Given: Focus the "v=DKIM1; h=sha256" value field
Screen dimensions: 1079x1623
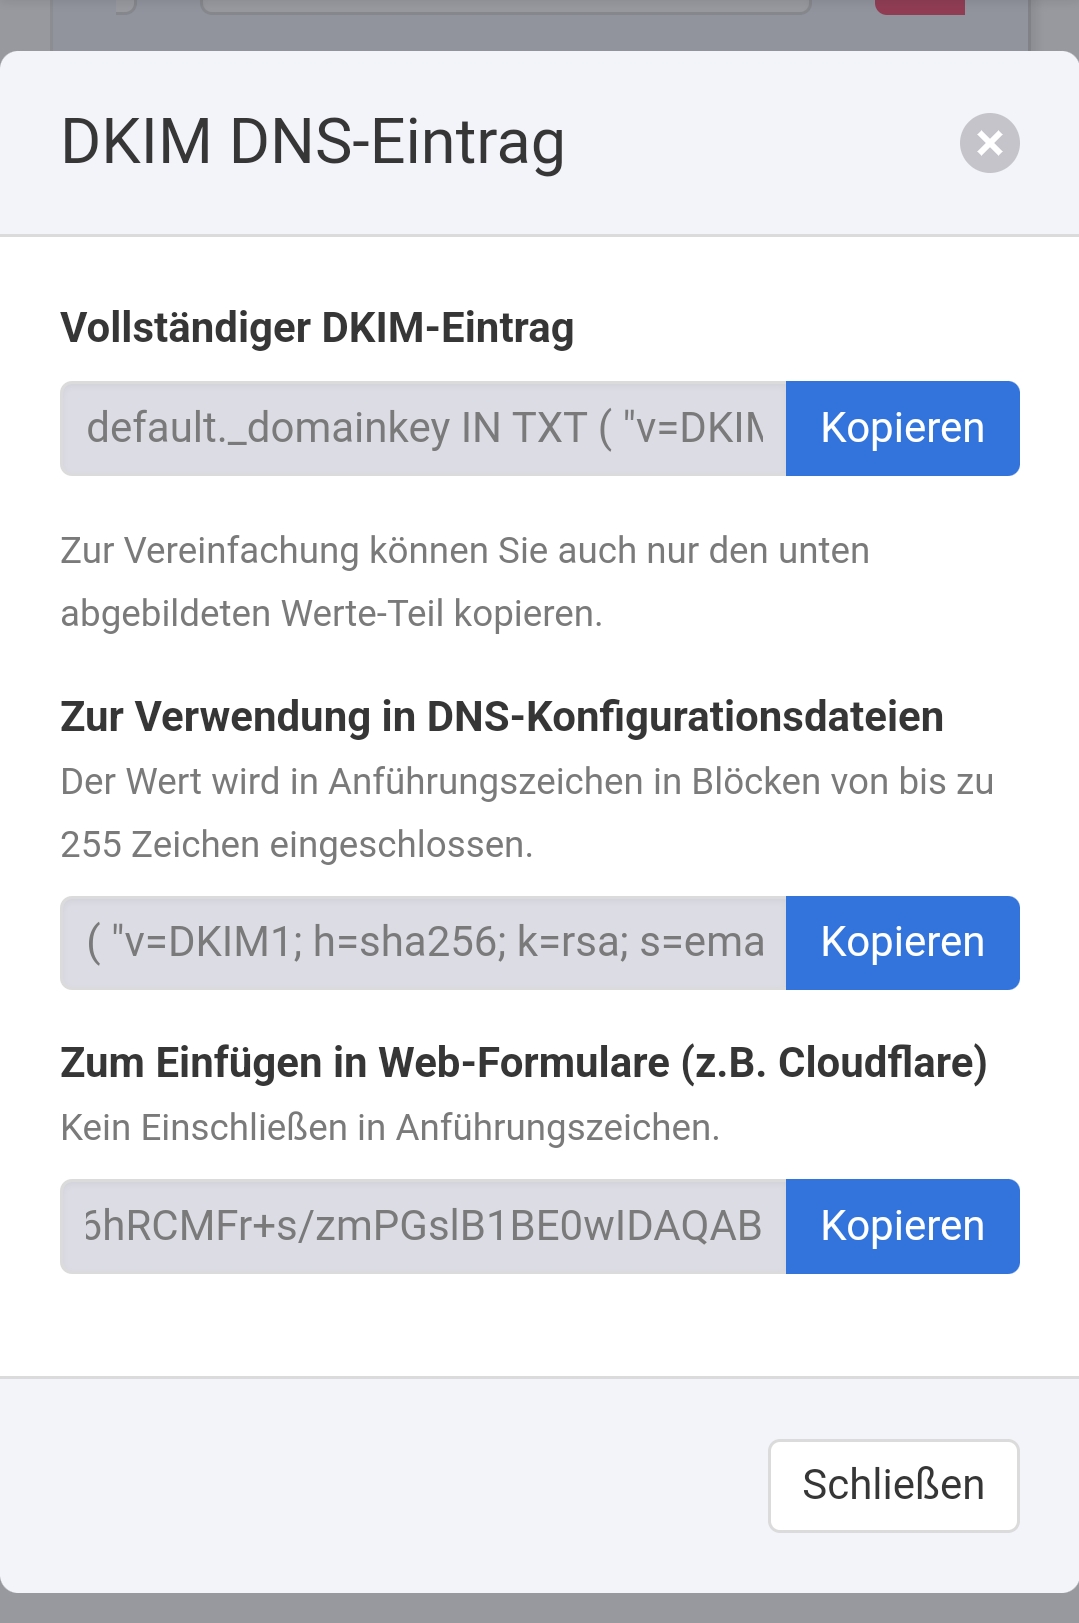Looking at the screenshot, I should (423, 943).
